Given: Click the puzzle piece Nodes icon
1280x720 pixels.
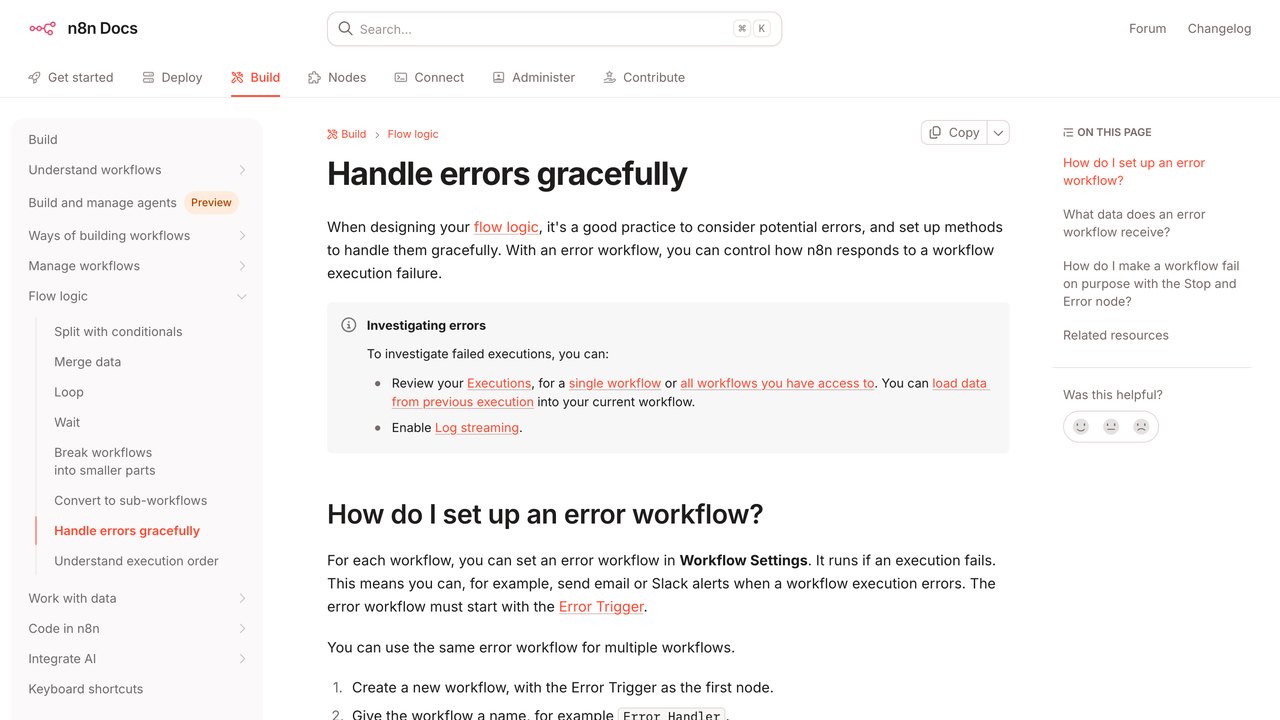Looking at the screenshot, I should pos(315,77).
